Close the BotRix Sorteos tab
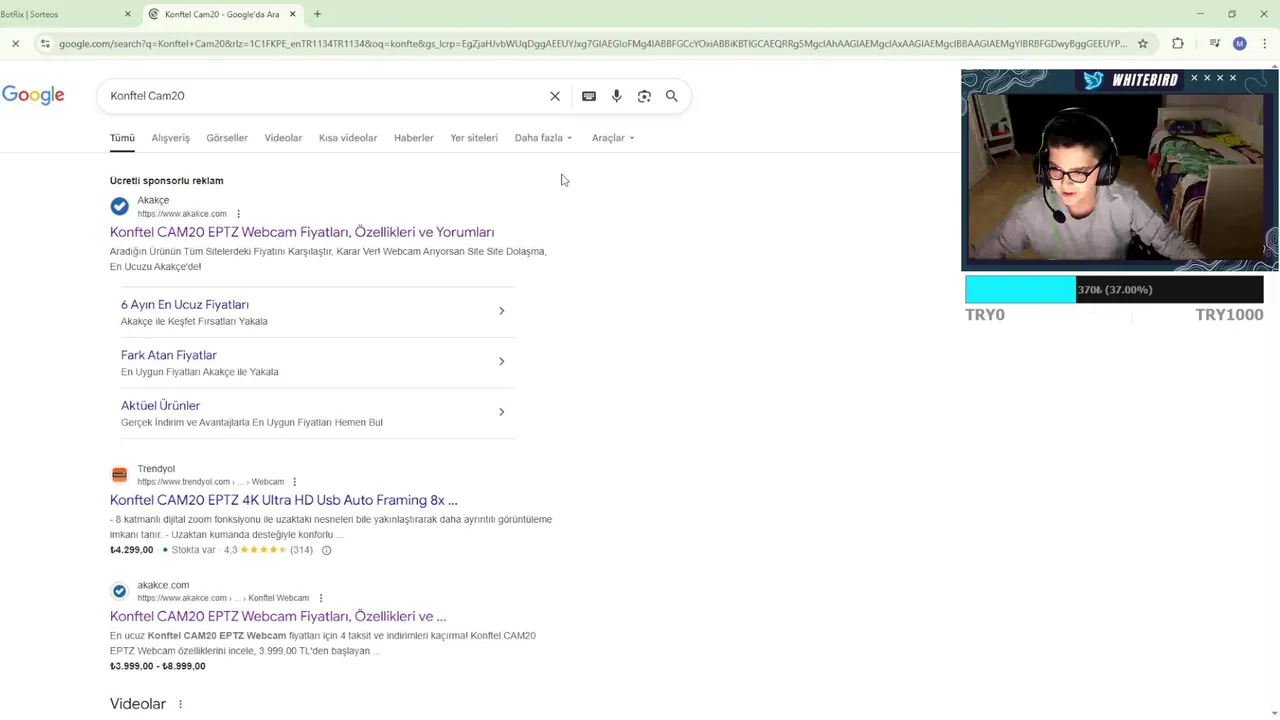The width and height of the screenshot is (1280, 720). (128, 14)
